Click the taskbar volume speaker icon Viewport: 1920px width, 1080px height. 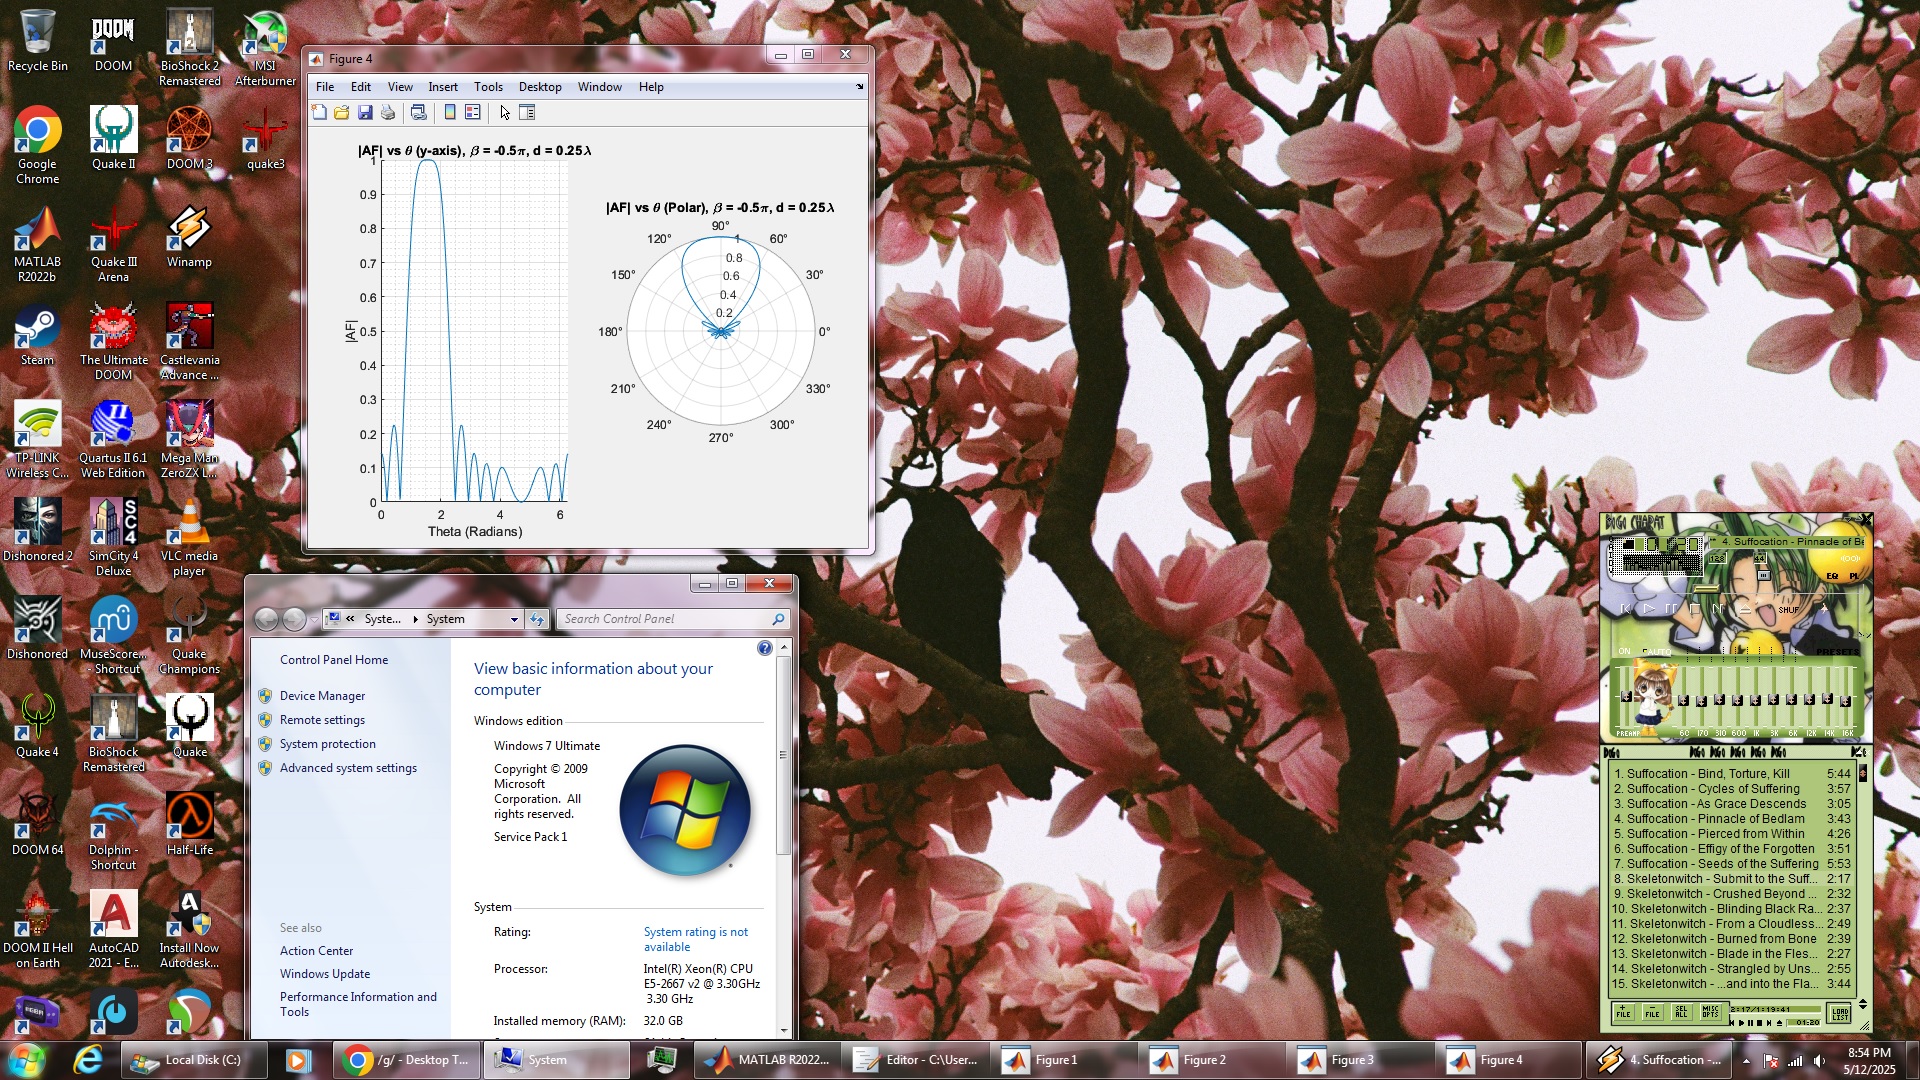[x=1819, y=1061]
